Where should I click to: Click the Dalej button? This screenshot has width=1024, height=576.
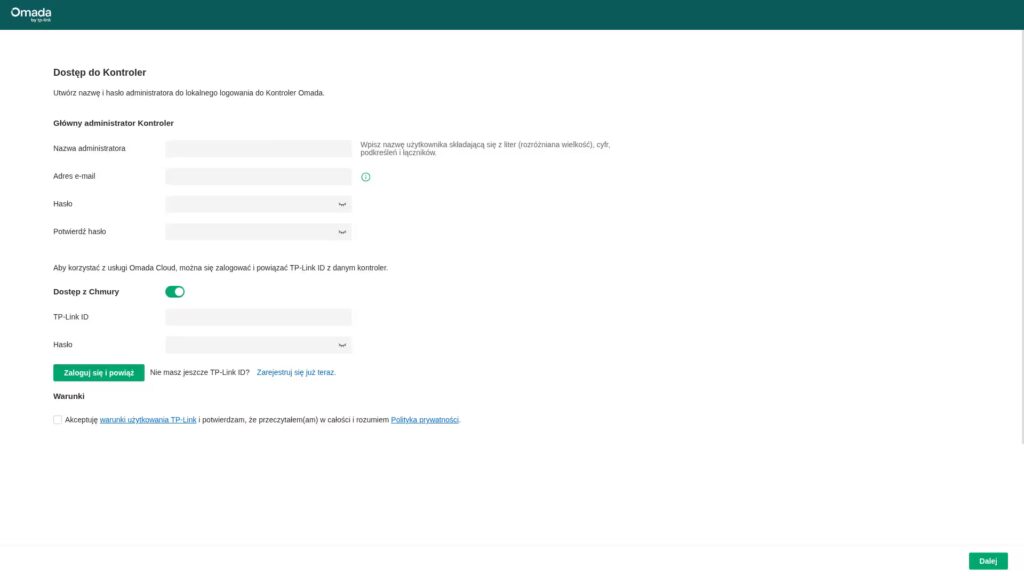988,561
